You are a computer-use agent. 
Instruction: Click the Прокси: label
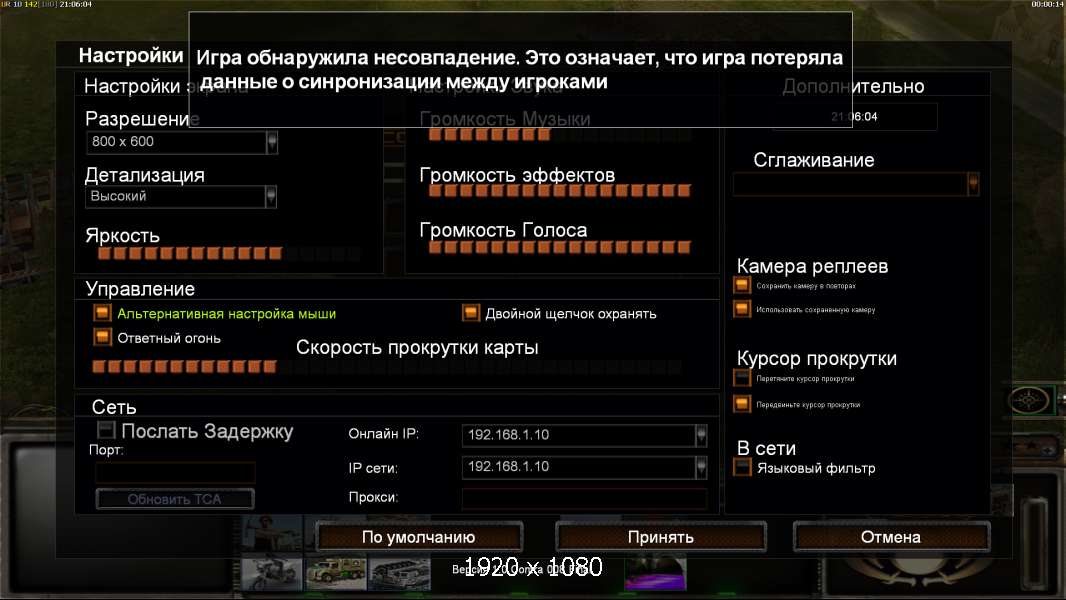point(373,497)
